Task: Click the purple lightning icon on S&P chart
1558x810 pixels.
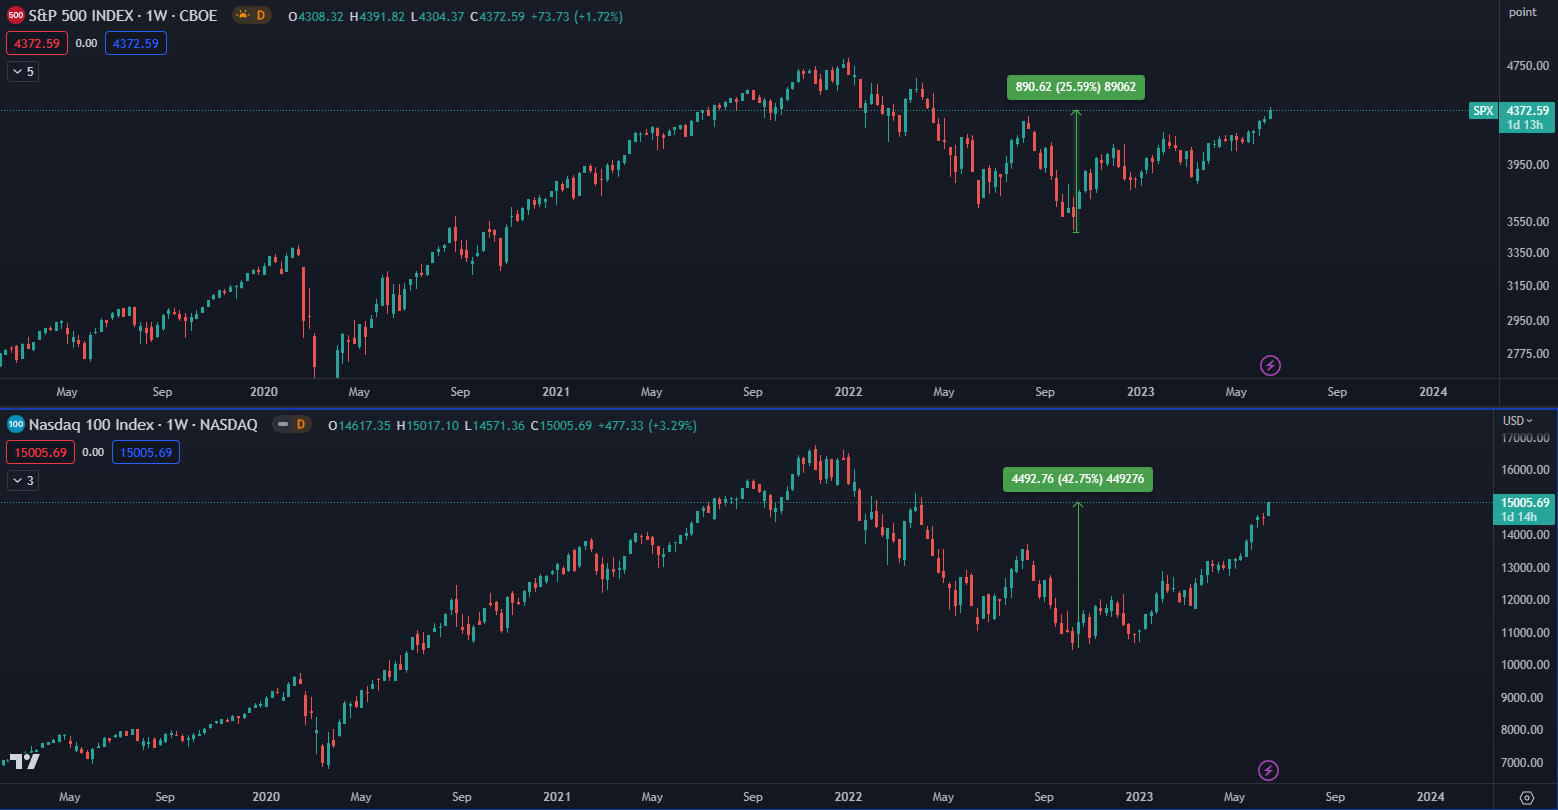Action: [1270, 365]
